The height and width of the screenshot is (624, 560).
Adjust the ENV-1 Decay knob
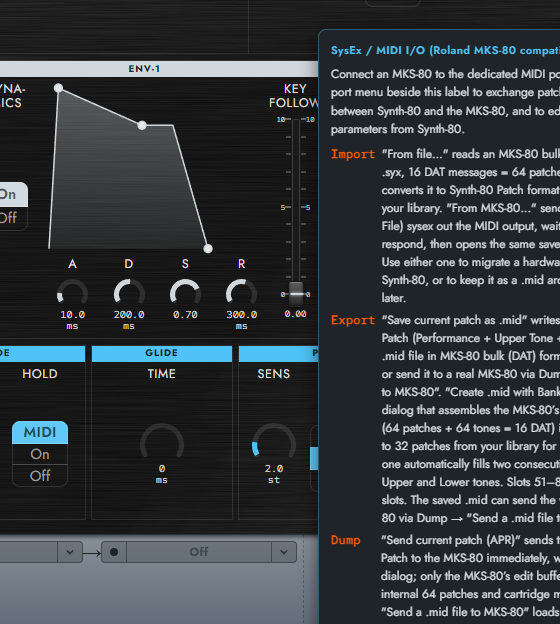129,293
